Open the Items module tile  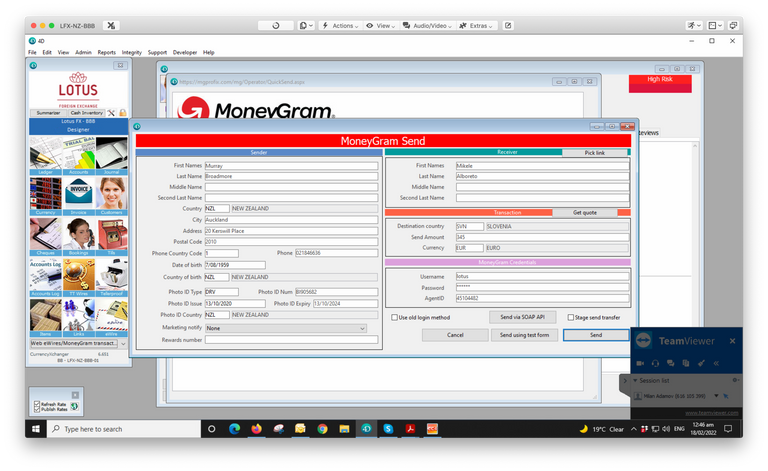[x=46, y=318]
